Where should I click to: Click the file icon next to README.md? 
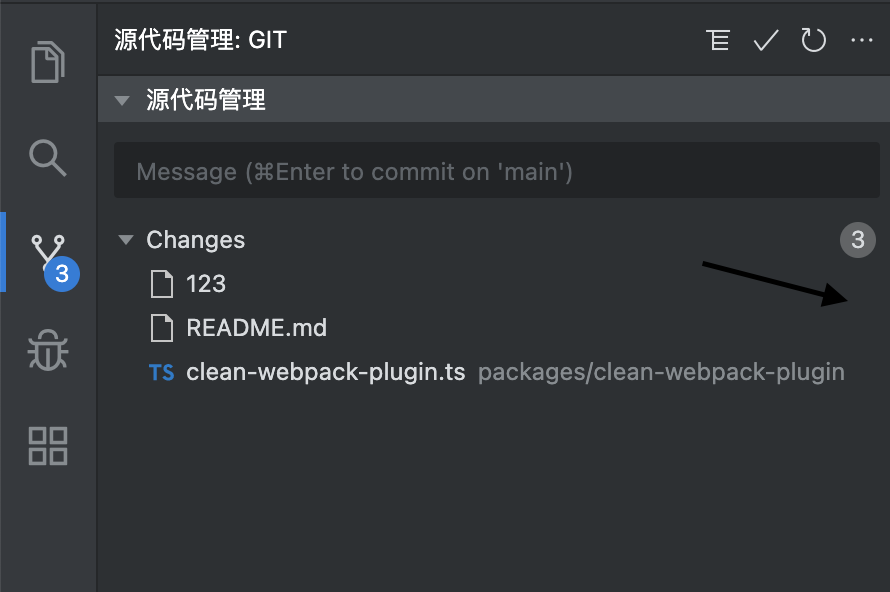163,328
